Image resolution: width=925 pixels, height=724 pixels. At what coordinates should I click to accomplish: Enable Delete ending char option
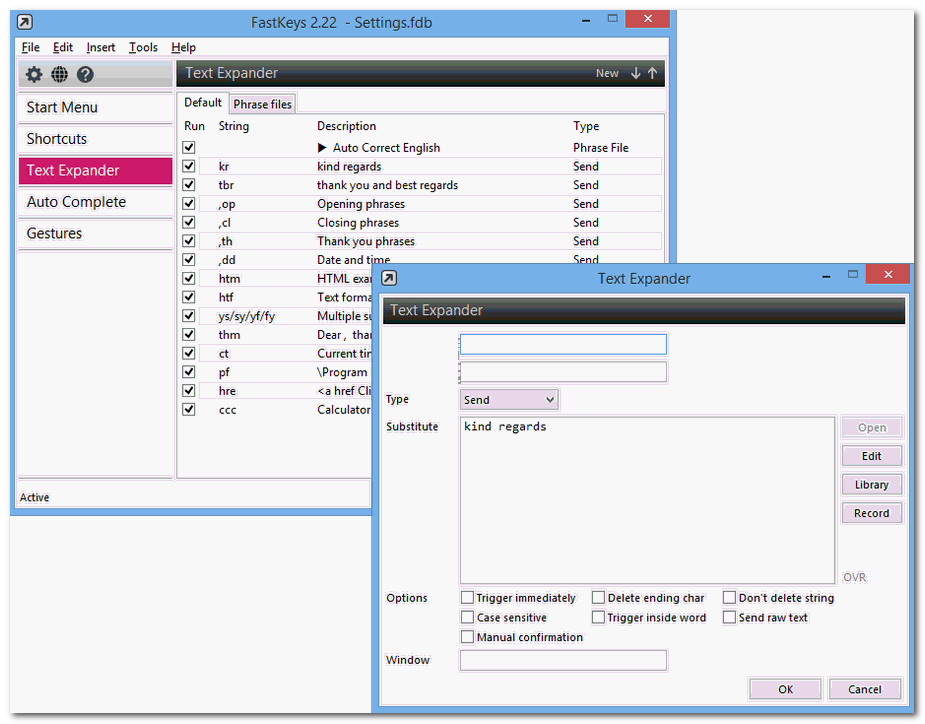(x=598, y=598)
